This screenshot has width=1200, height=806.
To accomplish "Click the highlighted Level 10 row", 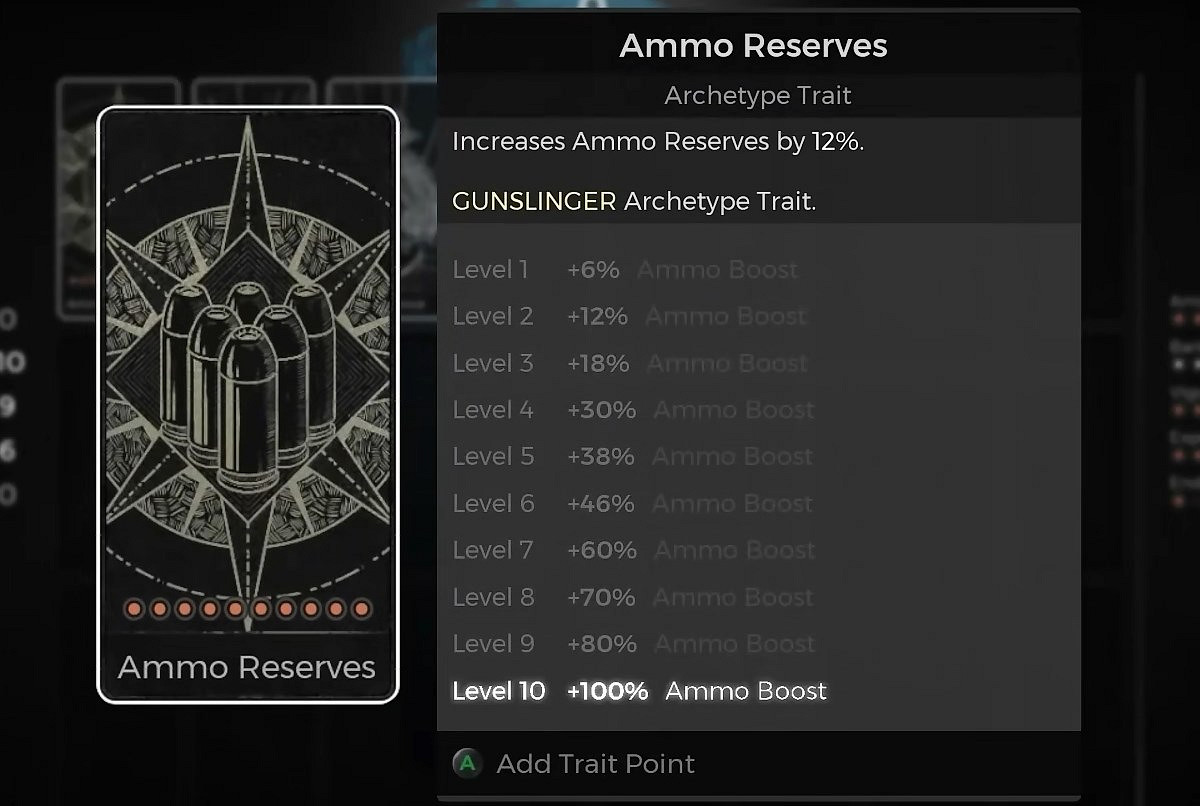I will pos(640,691).
